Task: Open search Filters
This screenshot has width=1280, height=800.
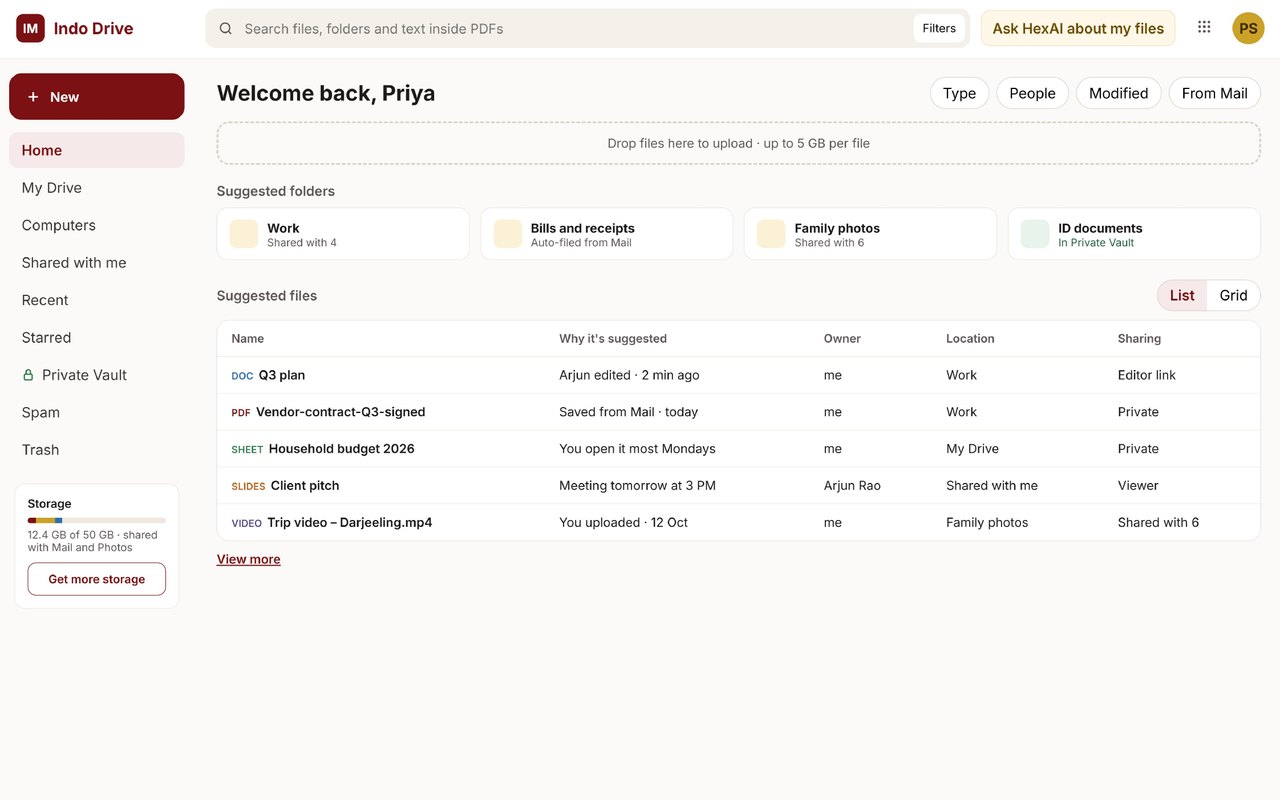Action: [x=939, y=28]
